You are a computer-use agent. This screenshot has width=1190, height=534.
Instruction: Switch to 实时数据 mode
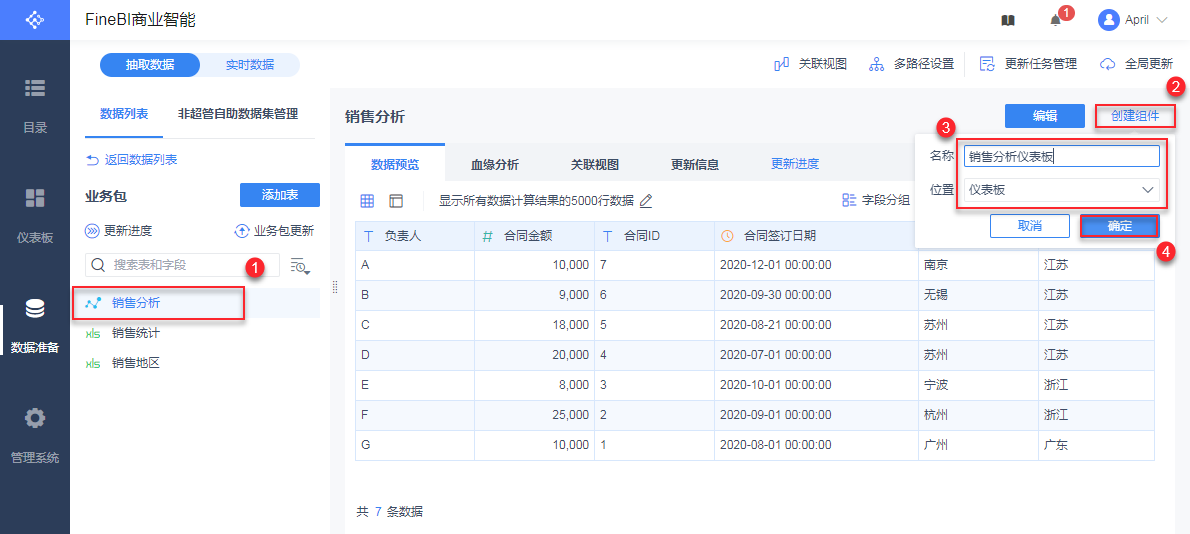[249, 65]
